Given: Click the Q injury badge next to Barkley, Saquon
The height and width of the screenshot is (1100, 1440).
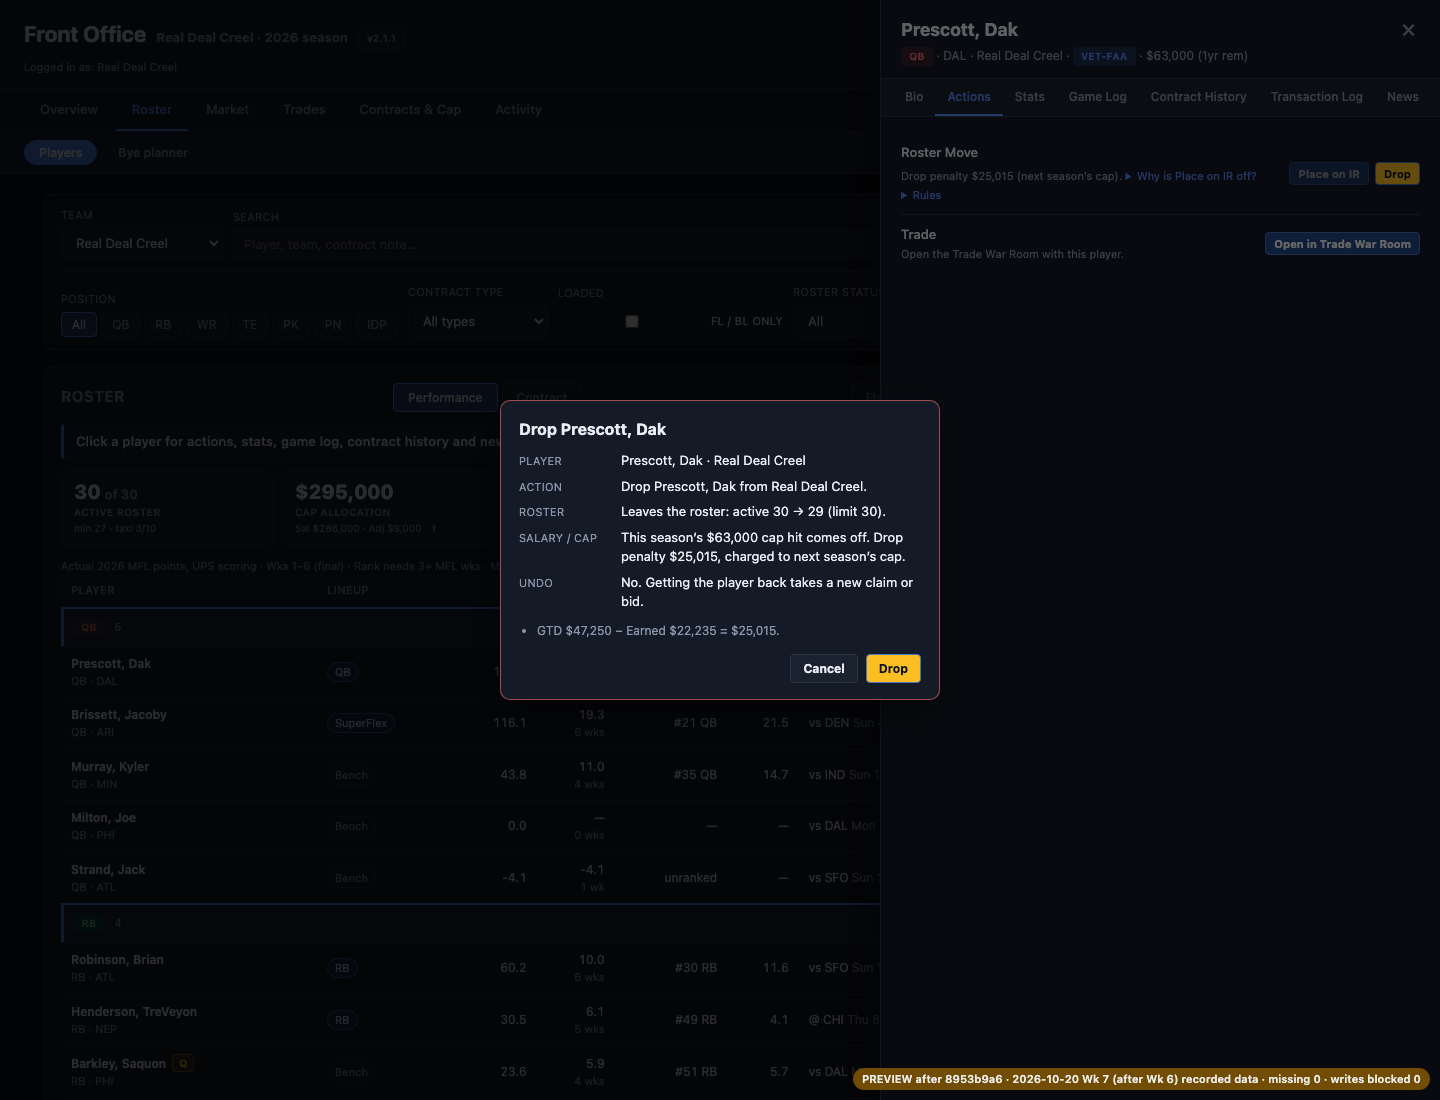Looking at the screenshot, I should (x=183, y=1063).
